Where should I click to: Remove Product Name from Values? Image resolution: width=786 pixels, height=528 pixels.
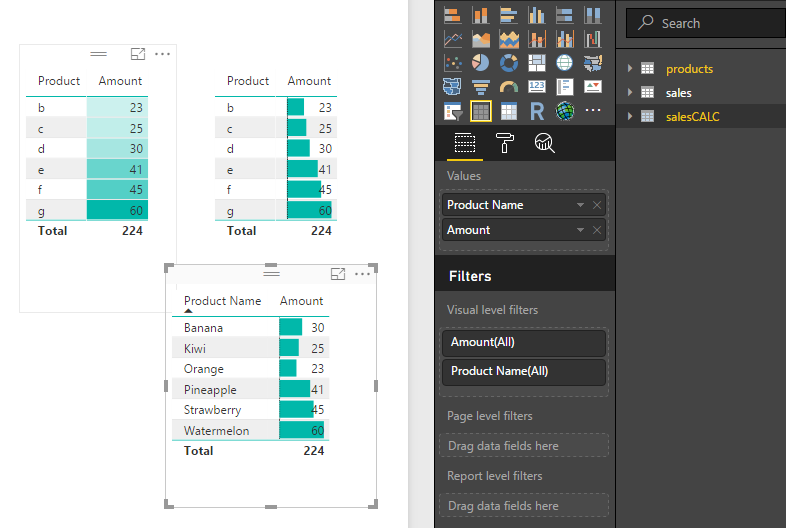(x=597, y=205)
